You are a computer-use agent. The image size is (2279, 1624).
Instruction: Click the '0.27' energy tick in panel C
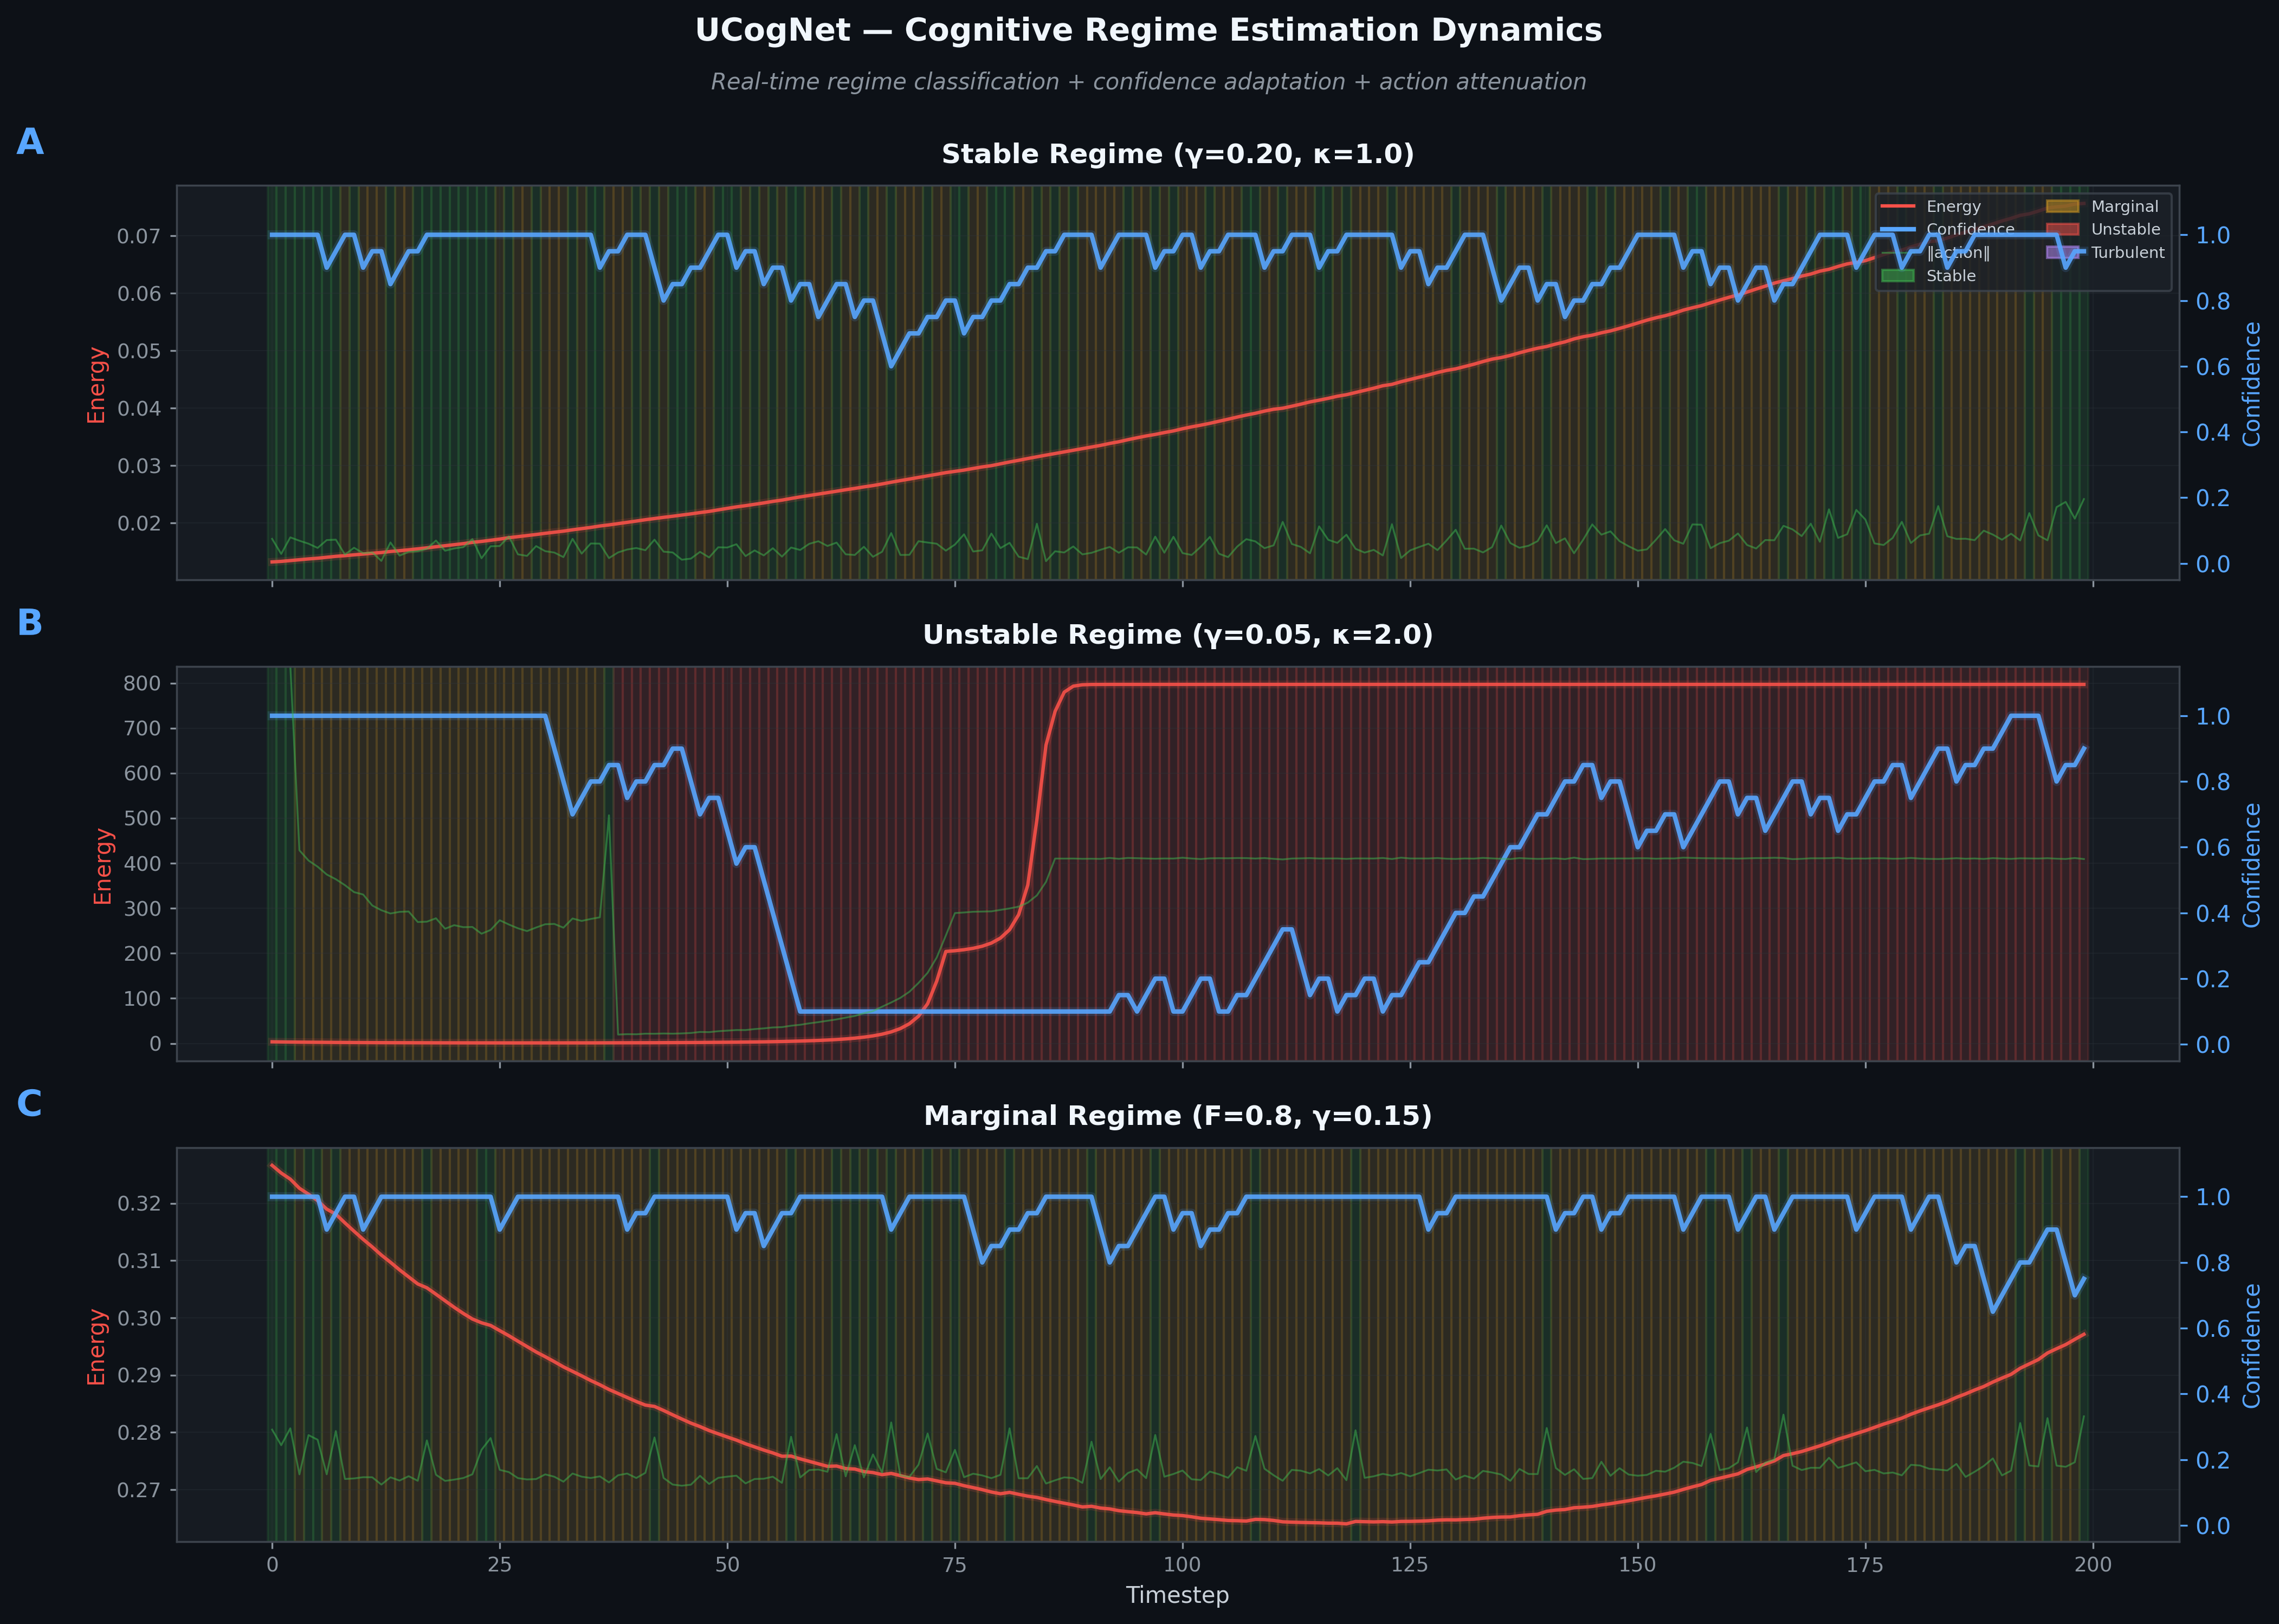coord(139,1490)
